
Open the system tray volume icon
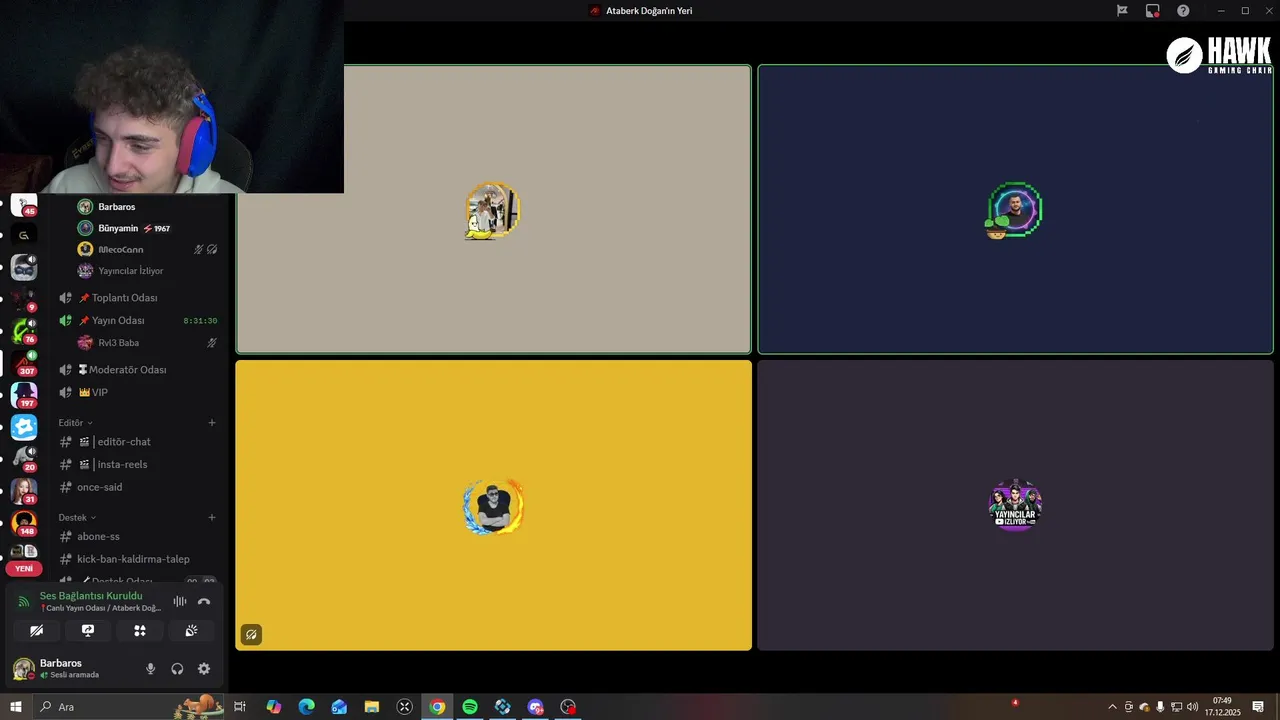coord(1192,707)
